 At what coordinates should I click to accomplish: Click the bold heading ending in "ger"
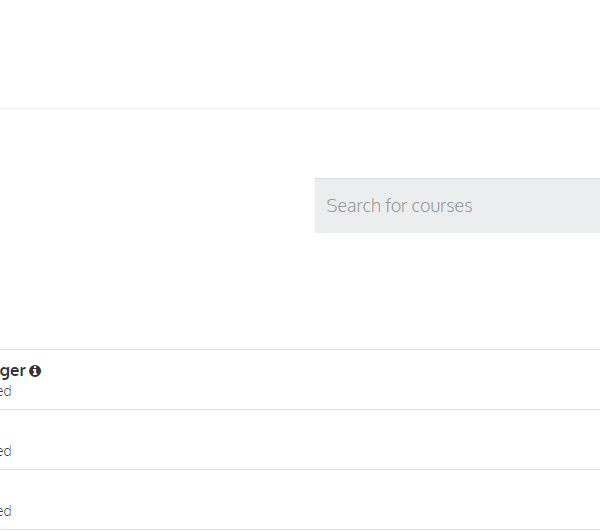(x=13, y=371)
